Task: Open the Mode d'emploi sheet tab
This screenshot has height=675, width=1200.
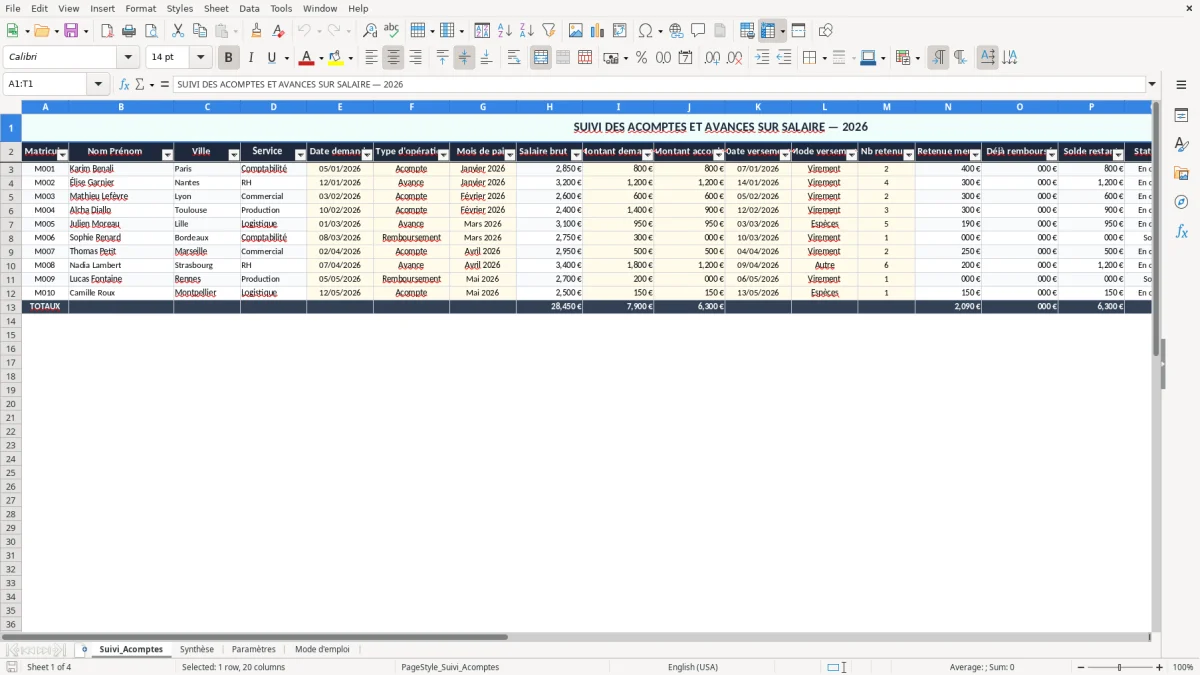Action: [x=322, y=650]
